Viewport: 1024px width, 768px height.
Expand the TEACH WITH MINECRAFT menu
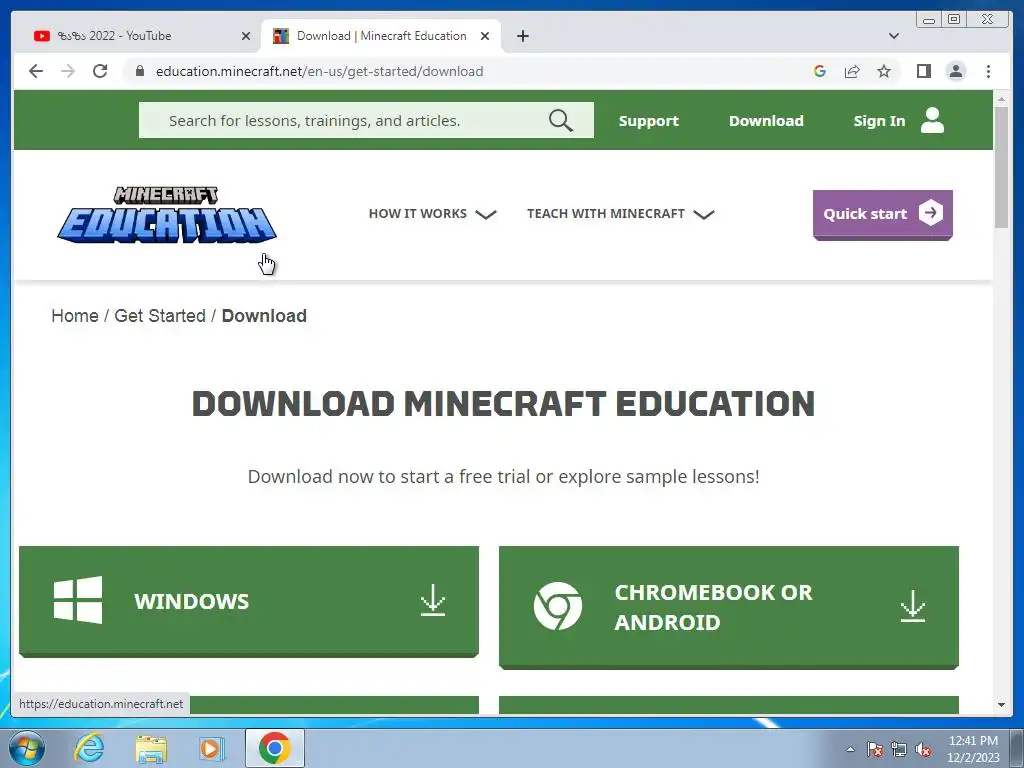(620, 214)
